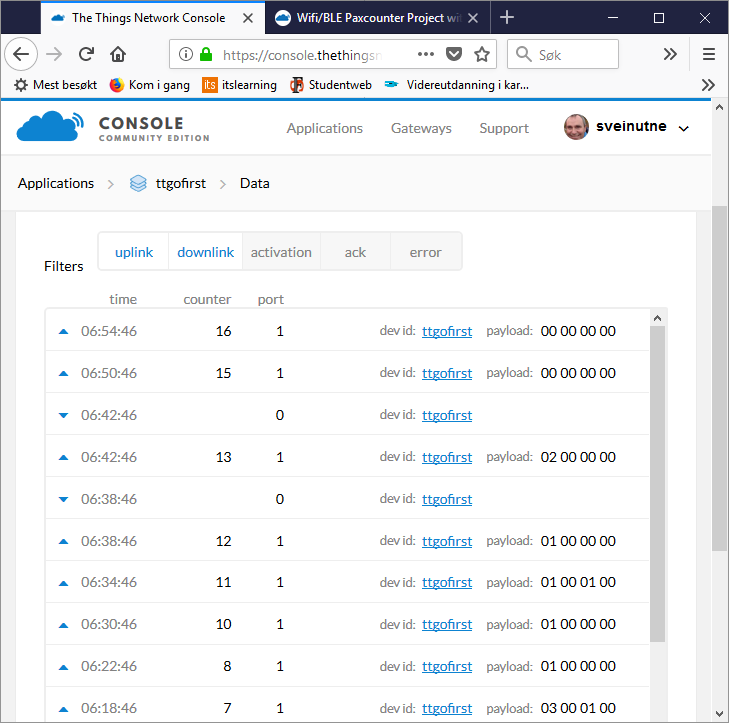Open the Studentweb bookmark
The height and width of the screenshot is (723, 729).
[x=331, y=85]
